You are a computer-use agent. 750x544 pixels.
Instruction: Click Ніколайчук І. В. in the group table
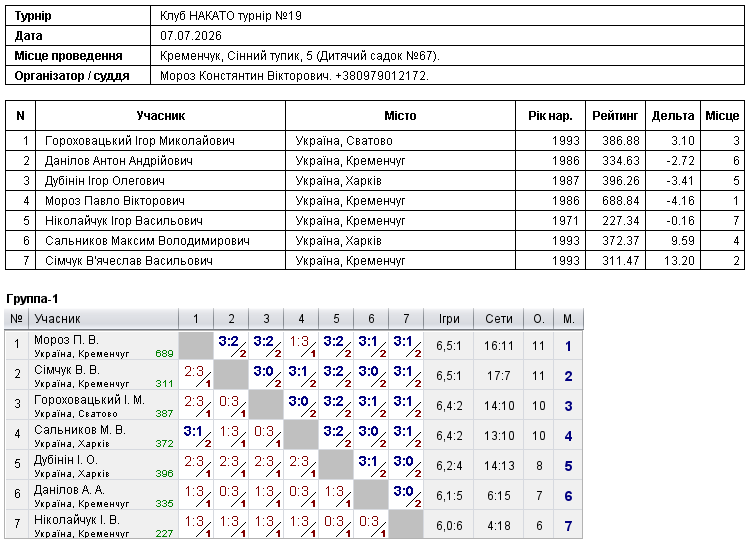pos(77,520)
